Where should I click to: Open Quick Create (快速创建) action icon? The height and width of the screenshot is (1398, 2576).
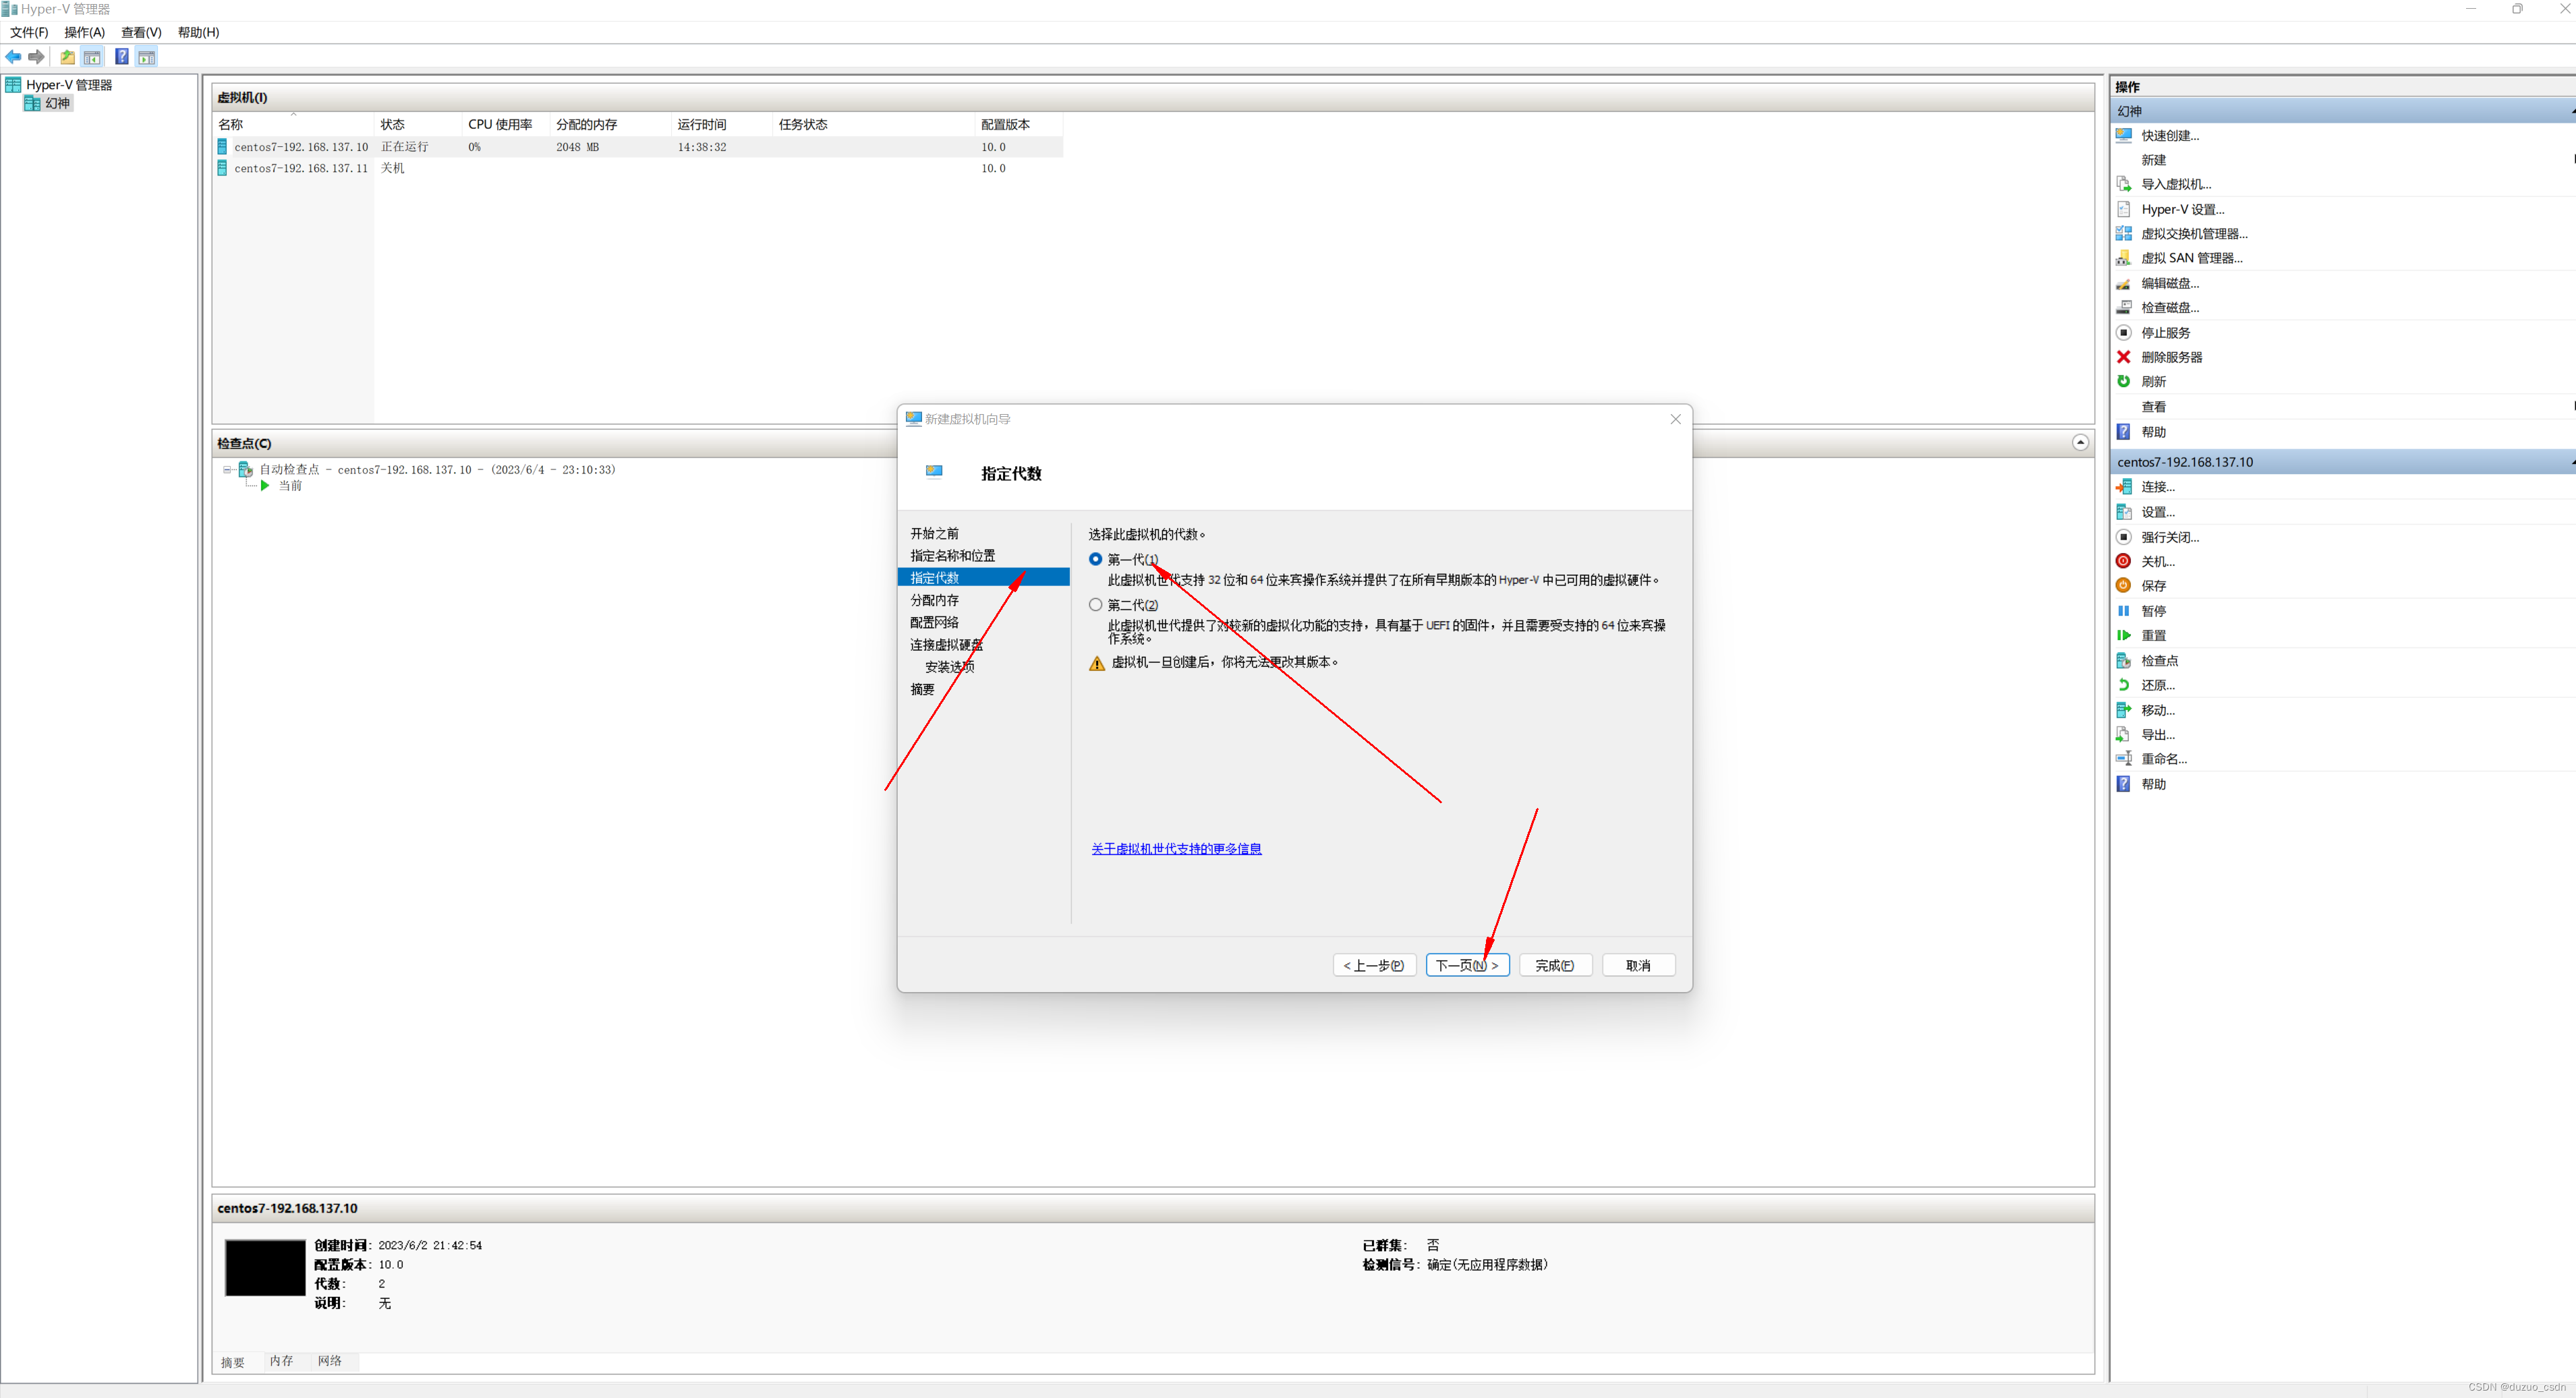[2124, 135]
